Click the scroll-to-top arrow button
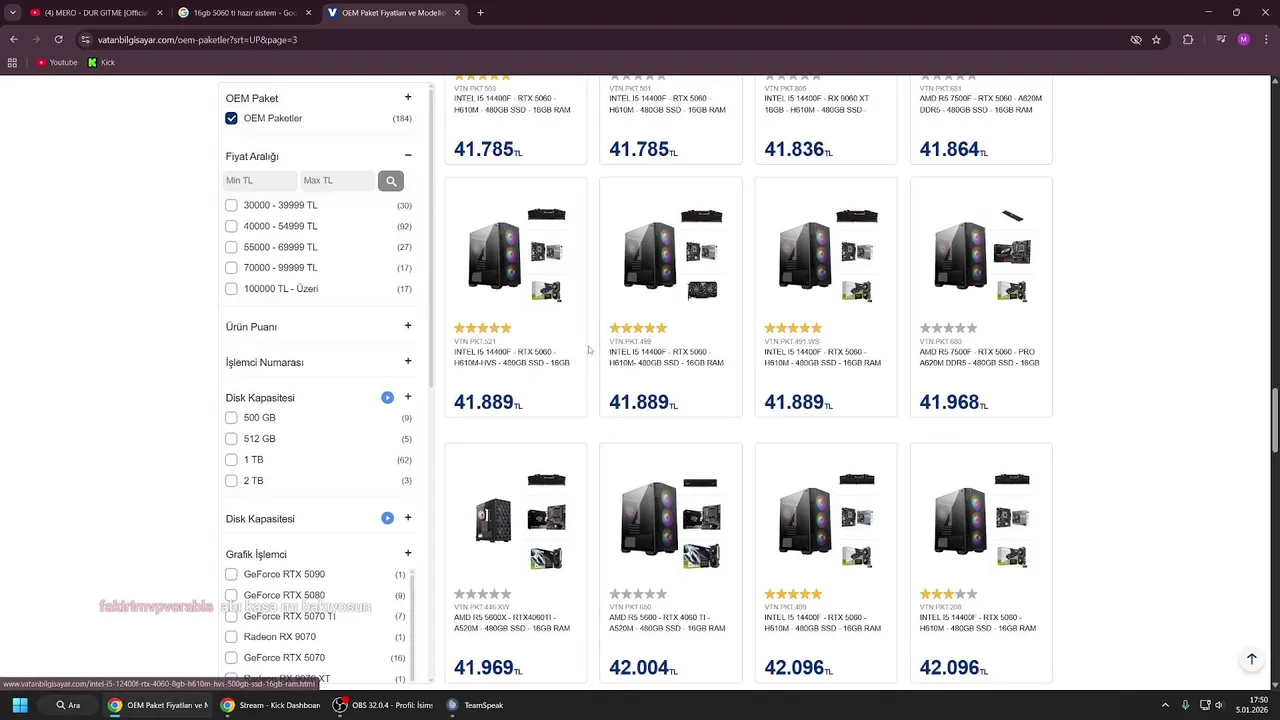 [x=1251, y=659]
